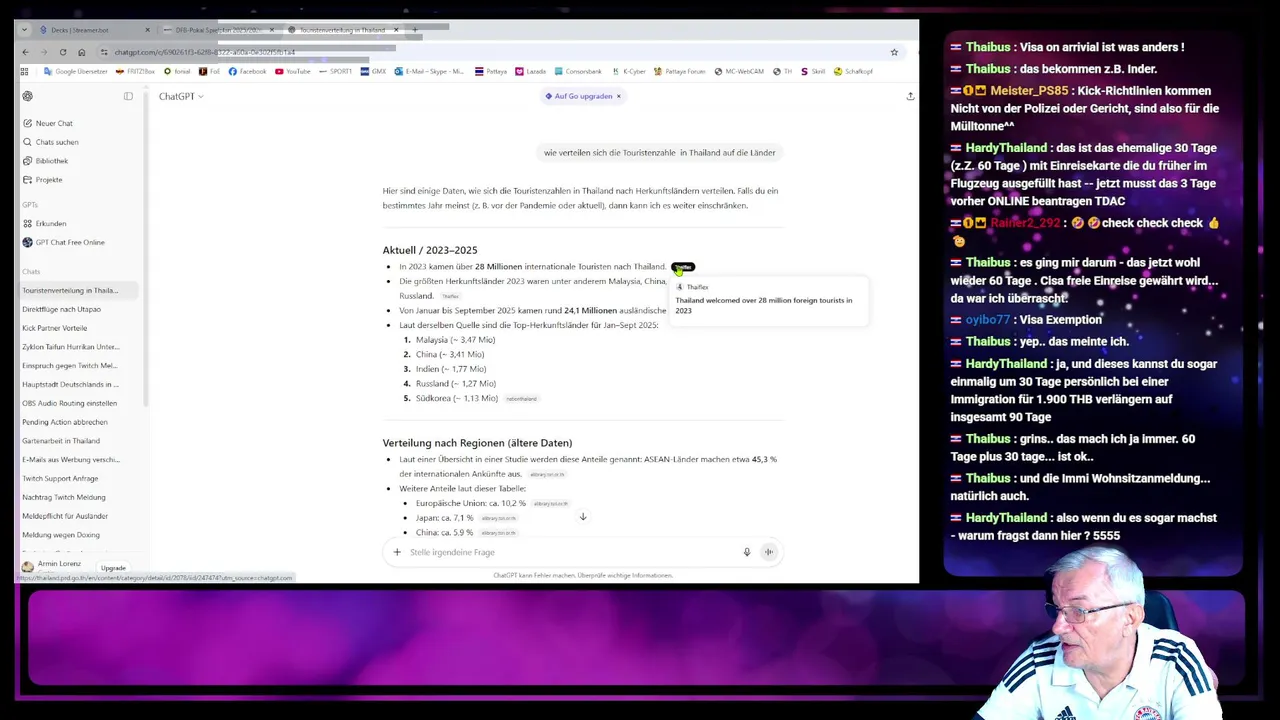Open the ChatGPT model selector dropdown

pos(181,96)
